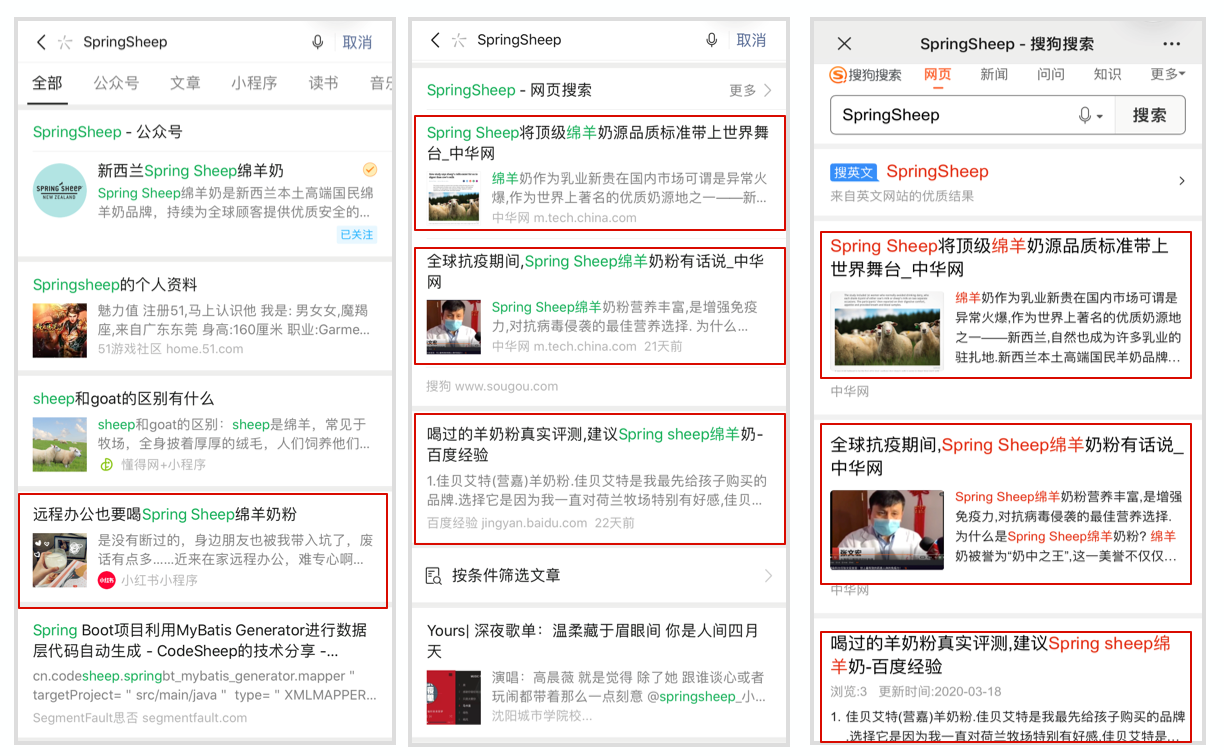Tap red album thumbnail of 深夜歌单
This screenshot has width=1224, height=756.
[x=453, y=697]
